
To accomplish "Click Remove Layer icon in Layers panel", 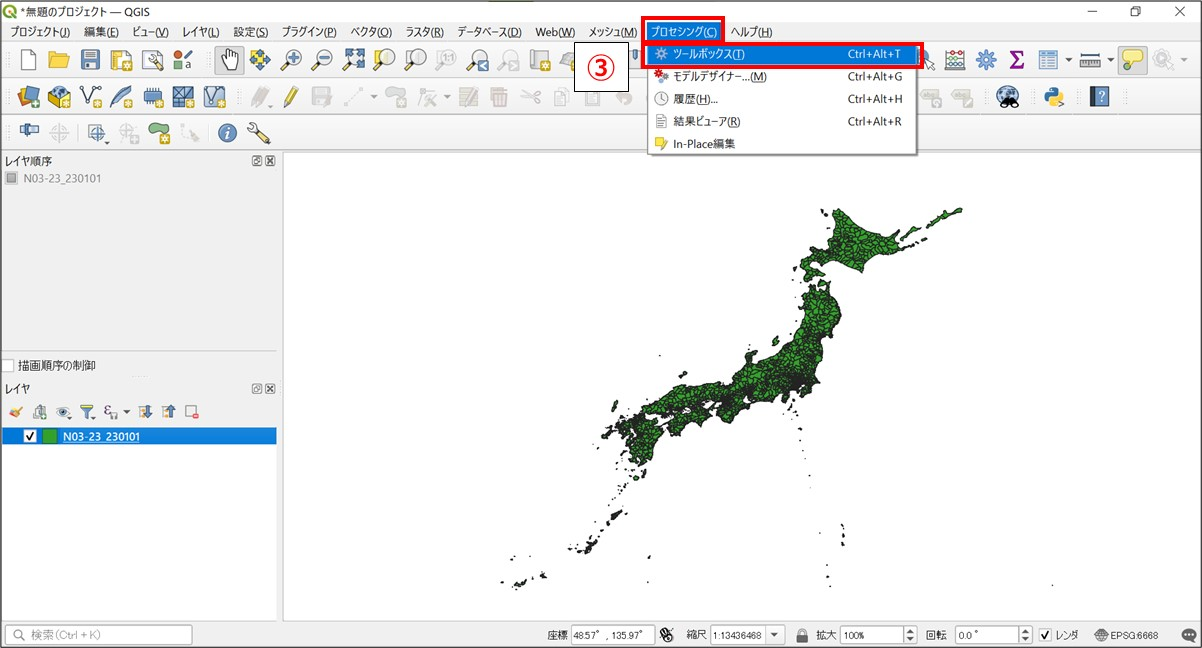I will pos(192,411).
